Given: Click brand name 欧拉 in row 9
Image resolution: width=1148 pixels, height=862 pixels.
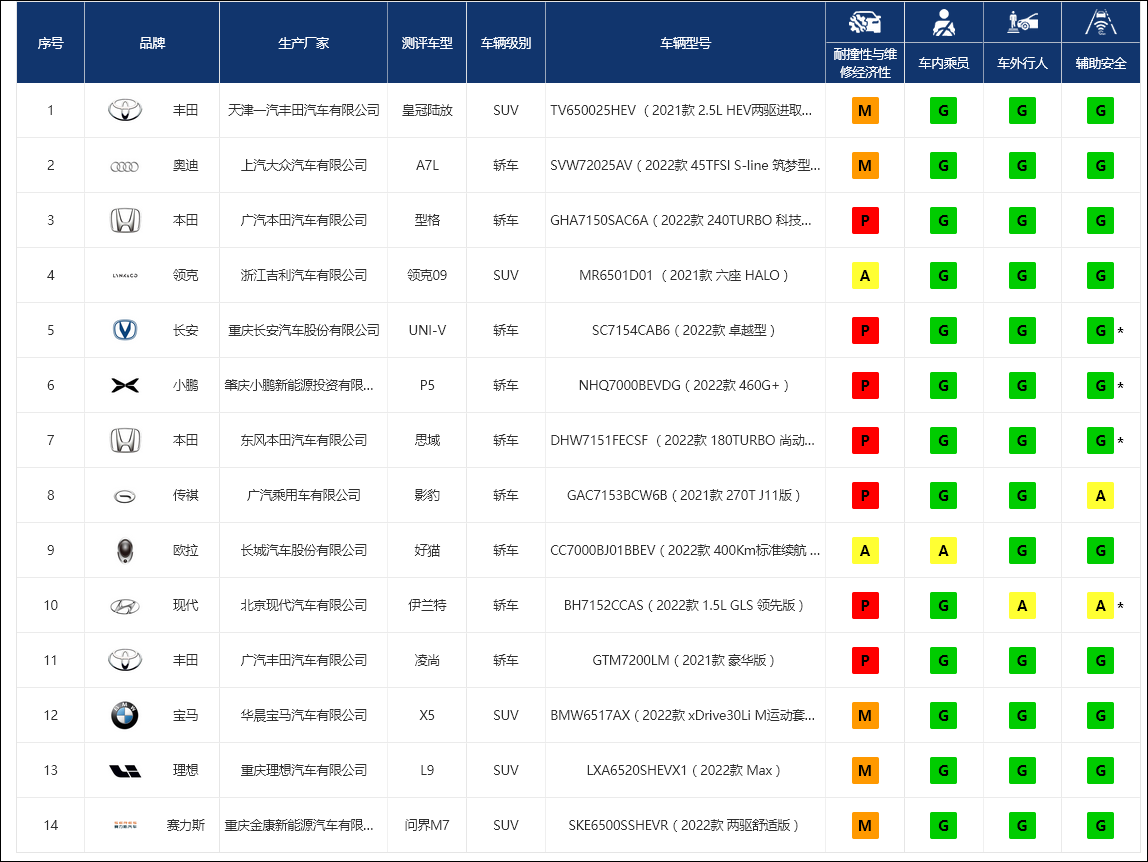Looking at the screenshot, I should click(185, 551).
